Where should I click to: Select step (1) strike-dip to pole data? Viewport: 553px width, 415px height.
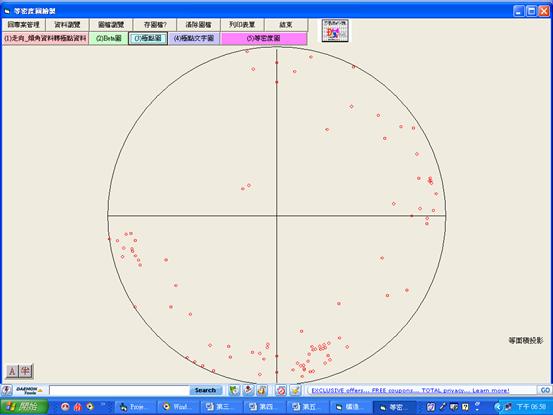(x=45, y=38)
